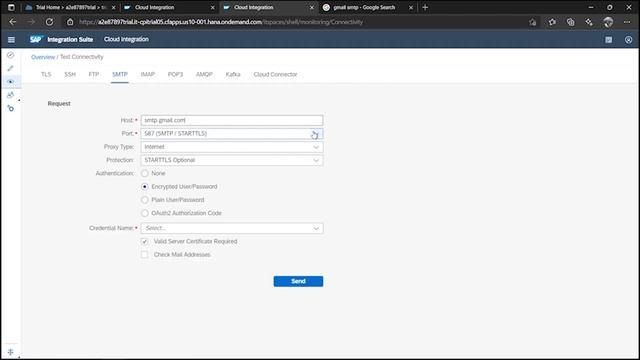Screen dimensions: 640x360
Task: Toggle Valid Server Certificate Required checkbox
Action: 144,242
